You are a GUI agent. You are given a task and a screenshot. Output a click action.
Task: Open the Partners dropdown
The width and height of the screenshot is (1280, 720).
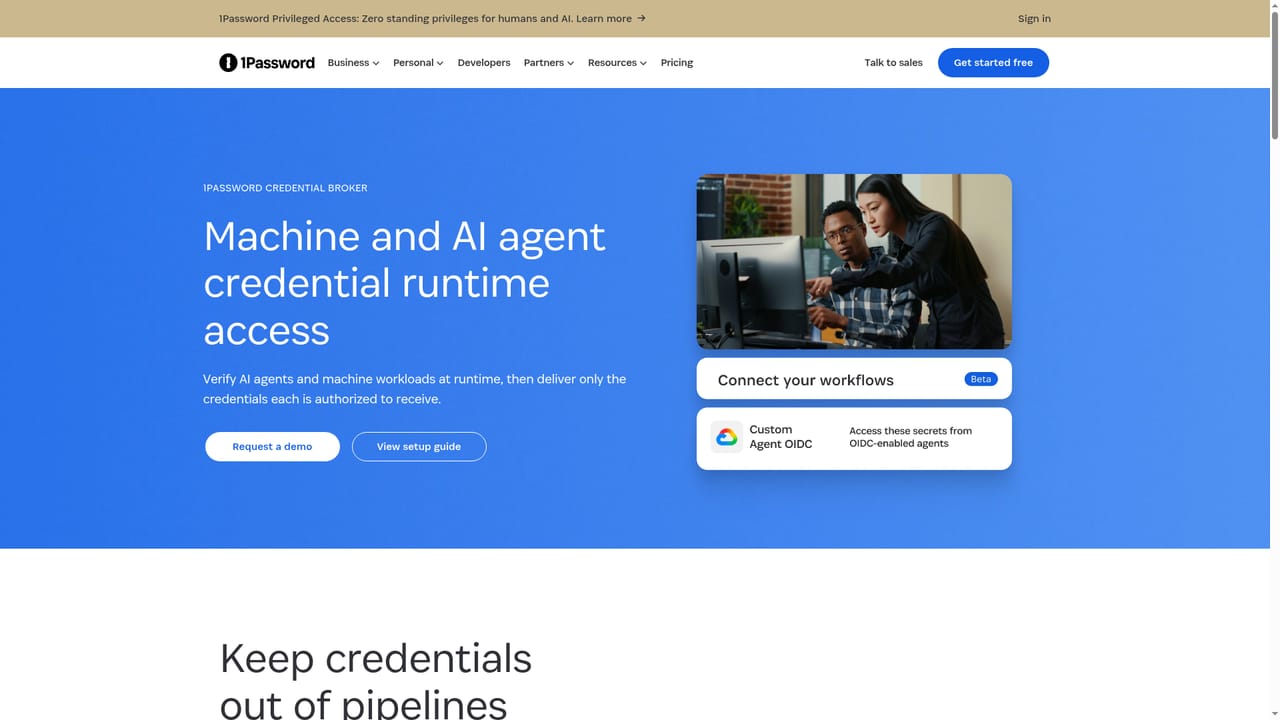pyautogui.click(x=549, y=63)
